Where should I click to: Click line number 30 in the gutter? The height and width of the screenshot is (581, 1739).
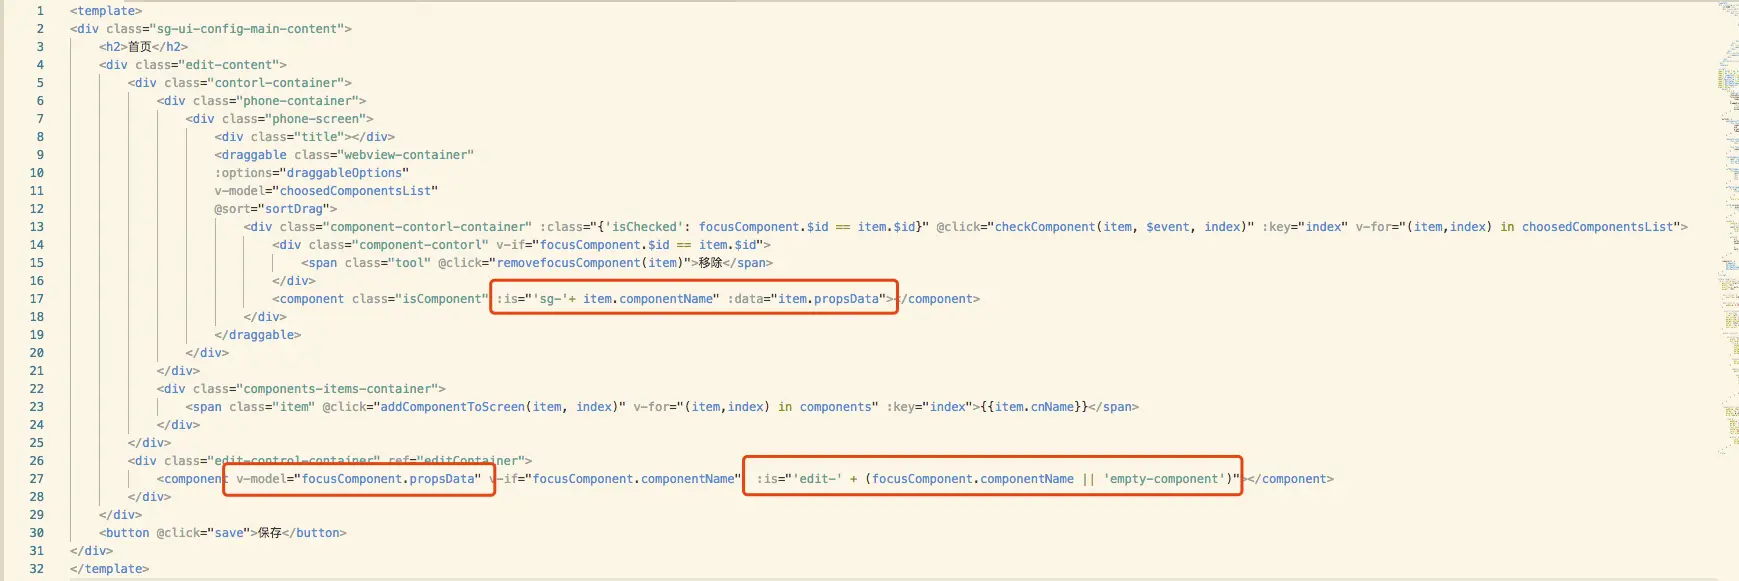(x=37, y=533)
